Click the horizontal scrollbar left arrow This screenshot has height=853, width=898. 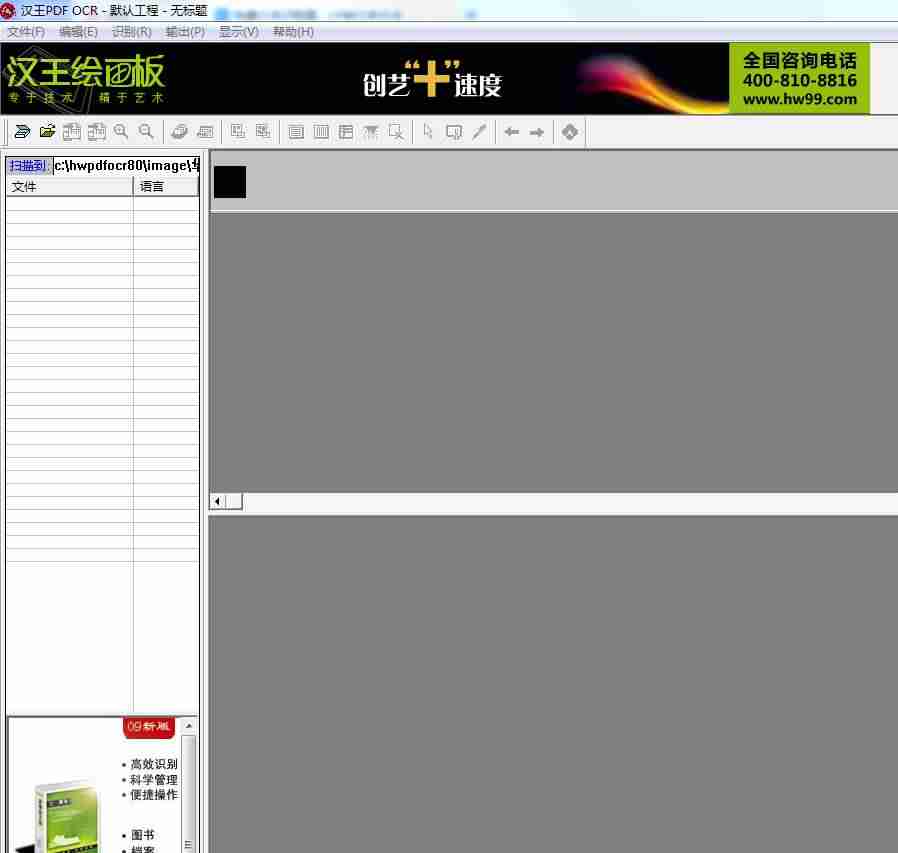pyautogui.click(x=217, y=502)
